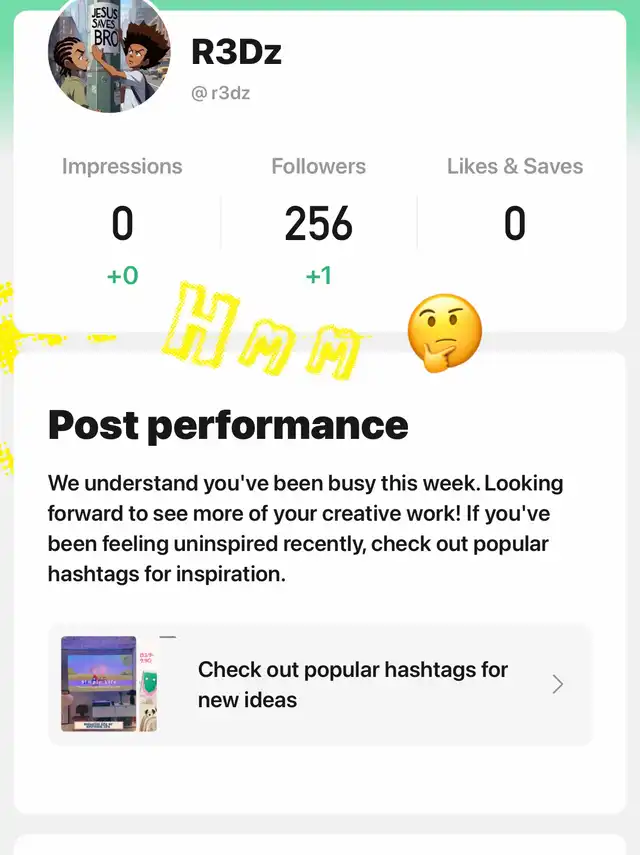Click the "busy this week" description paragraph
This screenshot has height=855, width=640.
(305, 529)
